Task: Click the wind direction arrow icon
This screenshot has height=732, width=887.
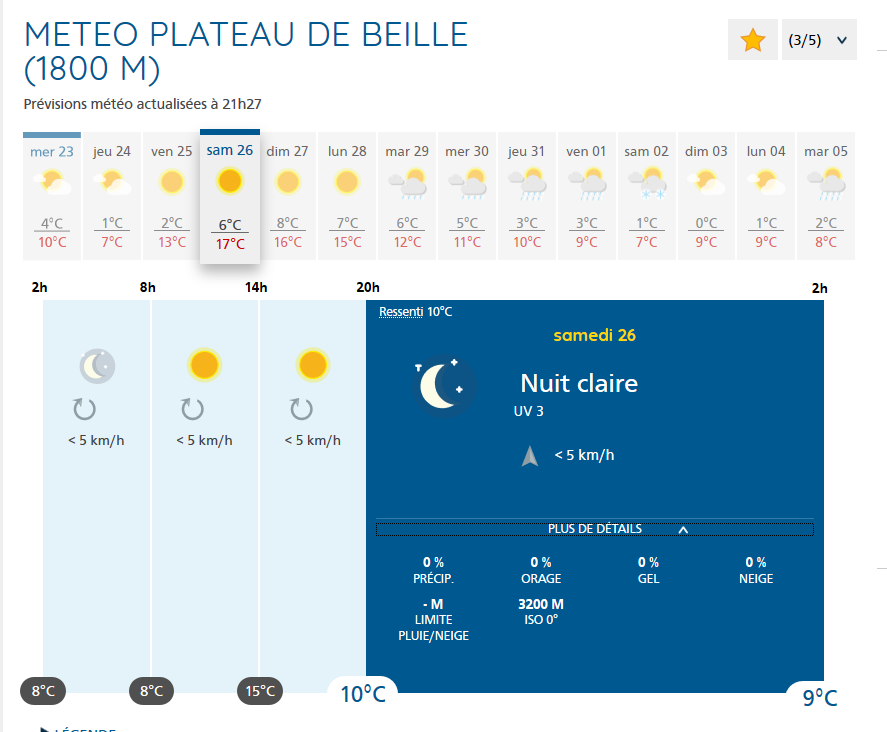Action: (x=530, y=456)
